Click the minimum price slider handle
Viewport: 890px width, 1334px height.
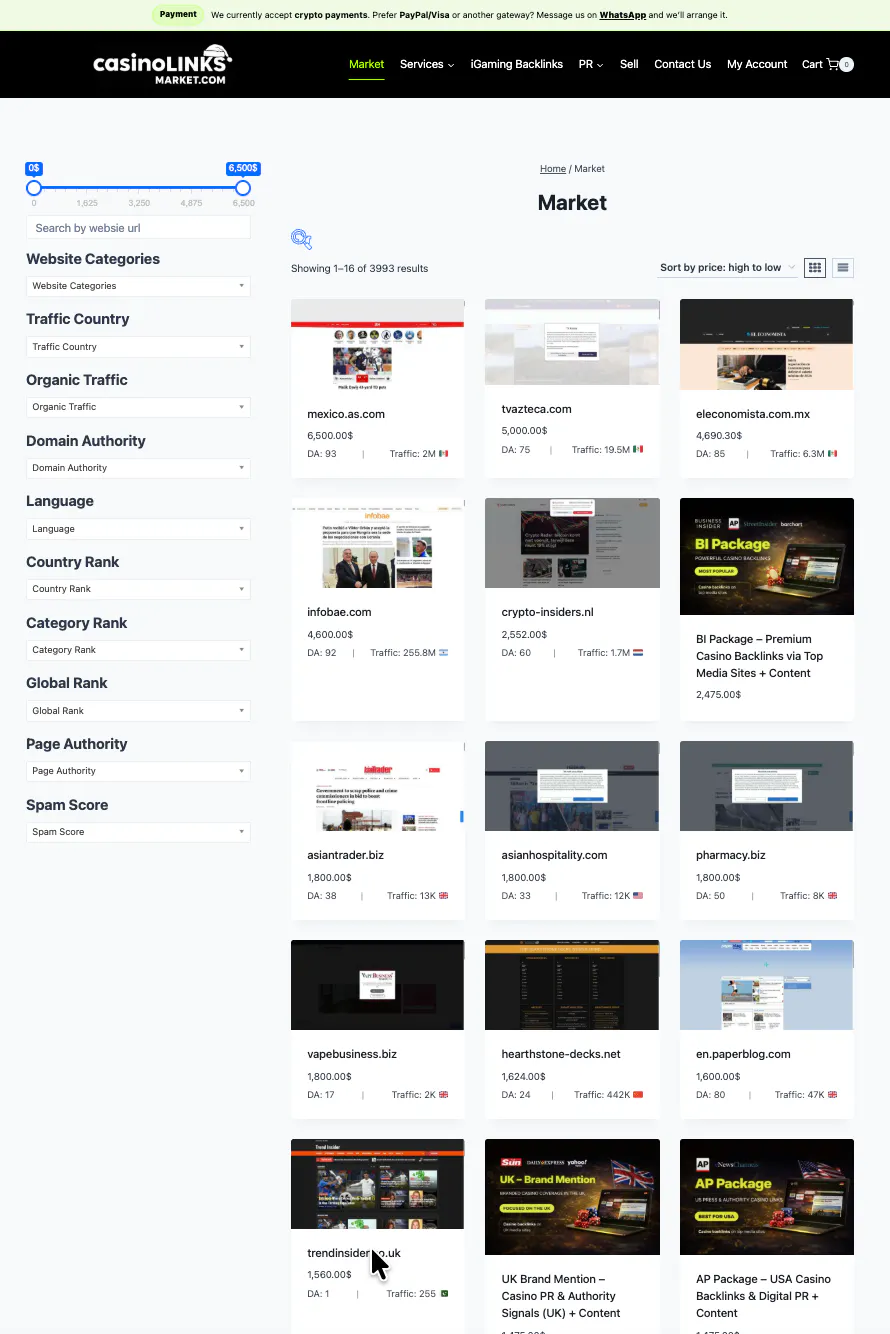(34, 188)
